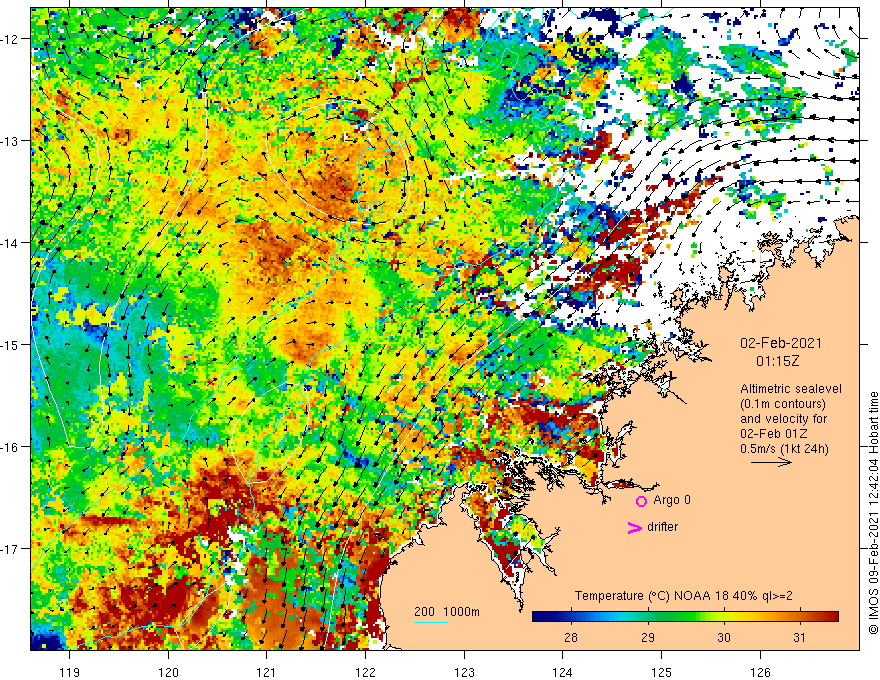Click the latitude axis label -12

click(x=10, y=39)
